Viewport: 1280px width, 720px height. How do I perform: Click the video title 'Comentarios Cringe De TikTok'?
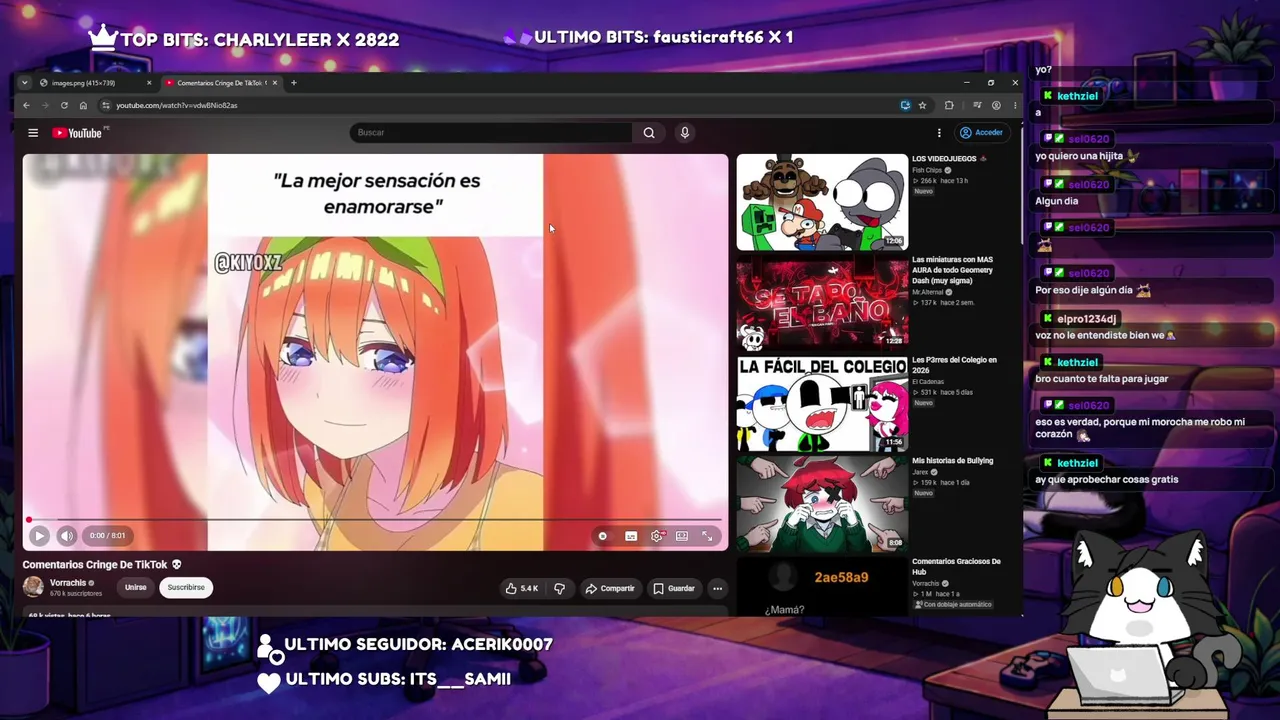[x=96, y=565]
